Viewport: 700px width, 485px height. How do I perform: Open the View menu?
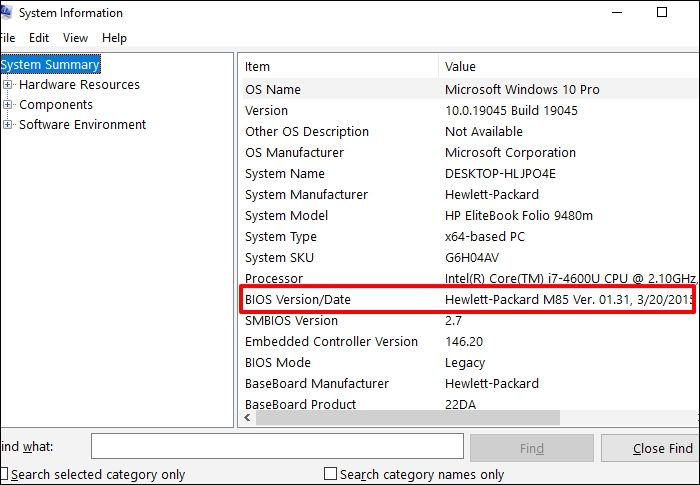click(x=75, y=38)
